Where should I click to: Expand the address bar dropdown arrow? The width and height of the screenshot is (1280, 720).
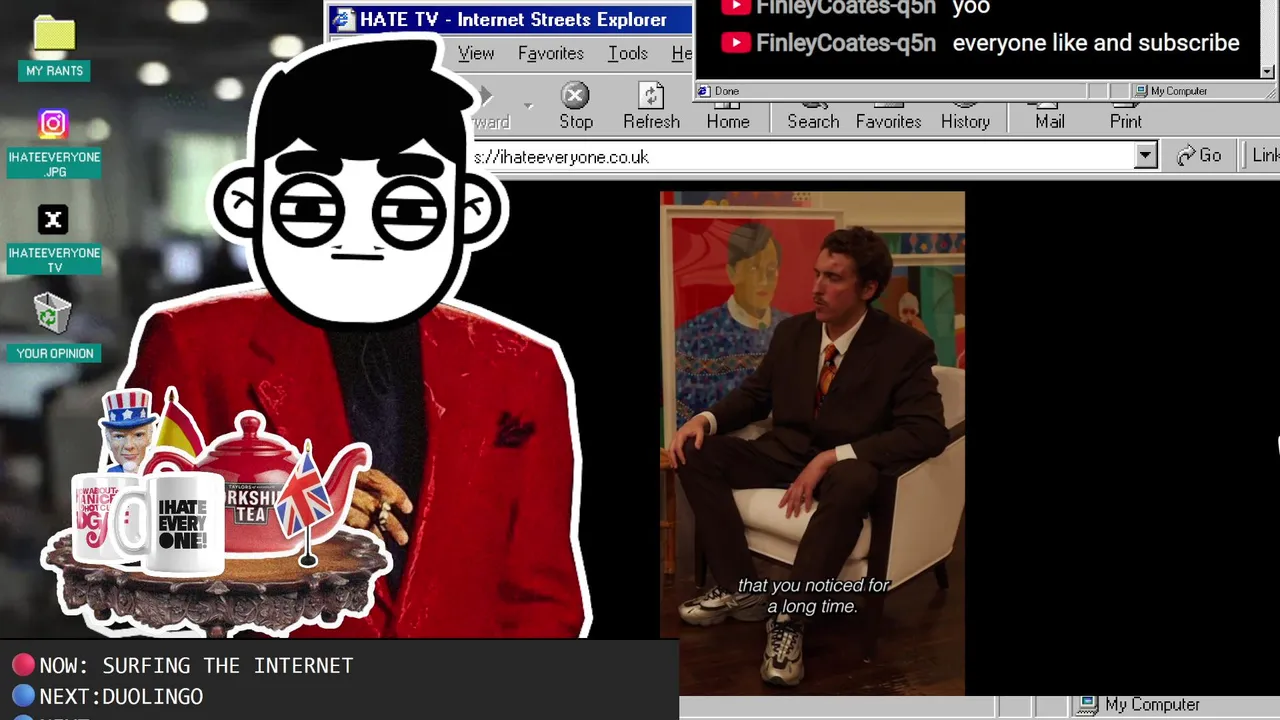pyautogui.click(x=1145, y=156)
